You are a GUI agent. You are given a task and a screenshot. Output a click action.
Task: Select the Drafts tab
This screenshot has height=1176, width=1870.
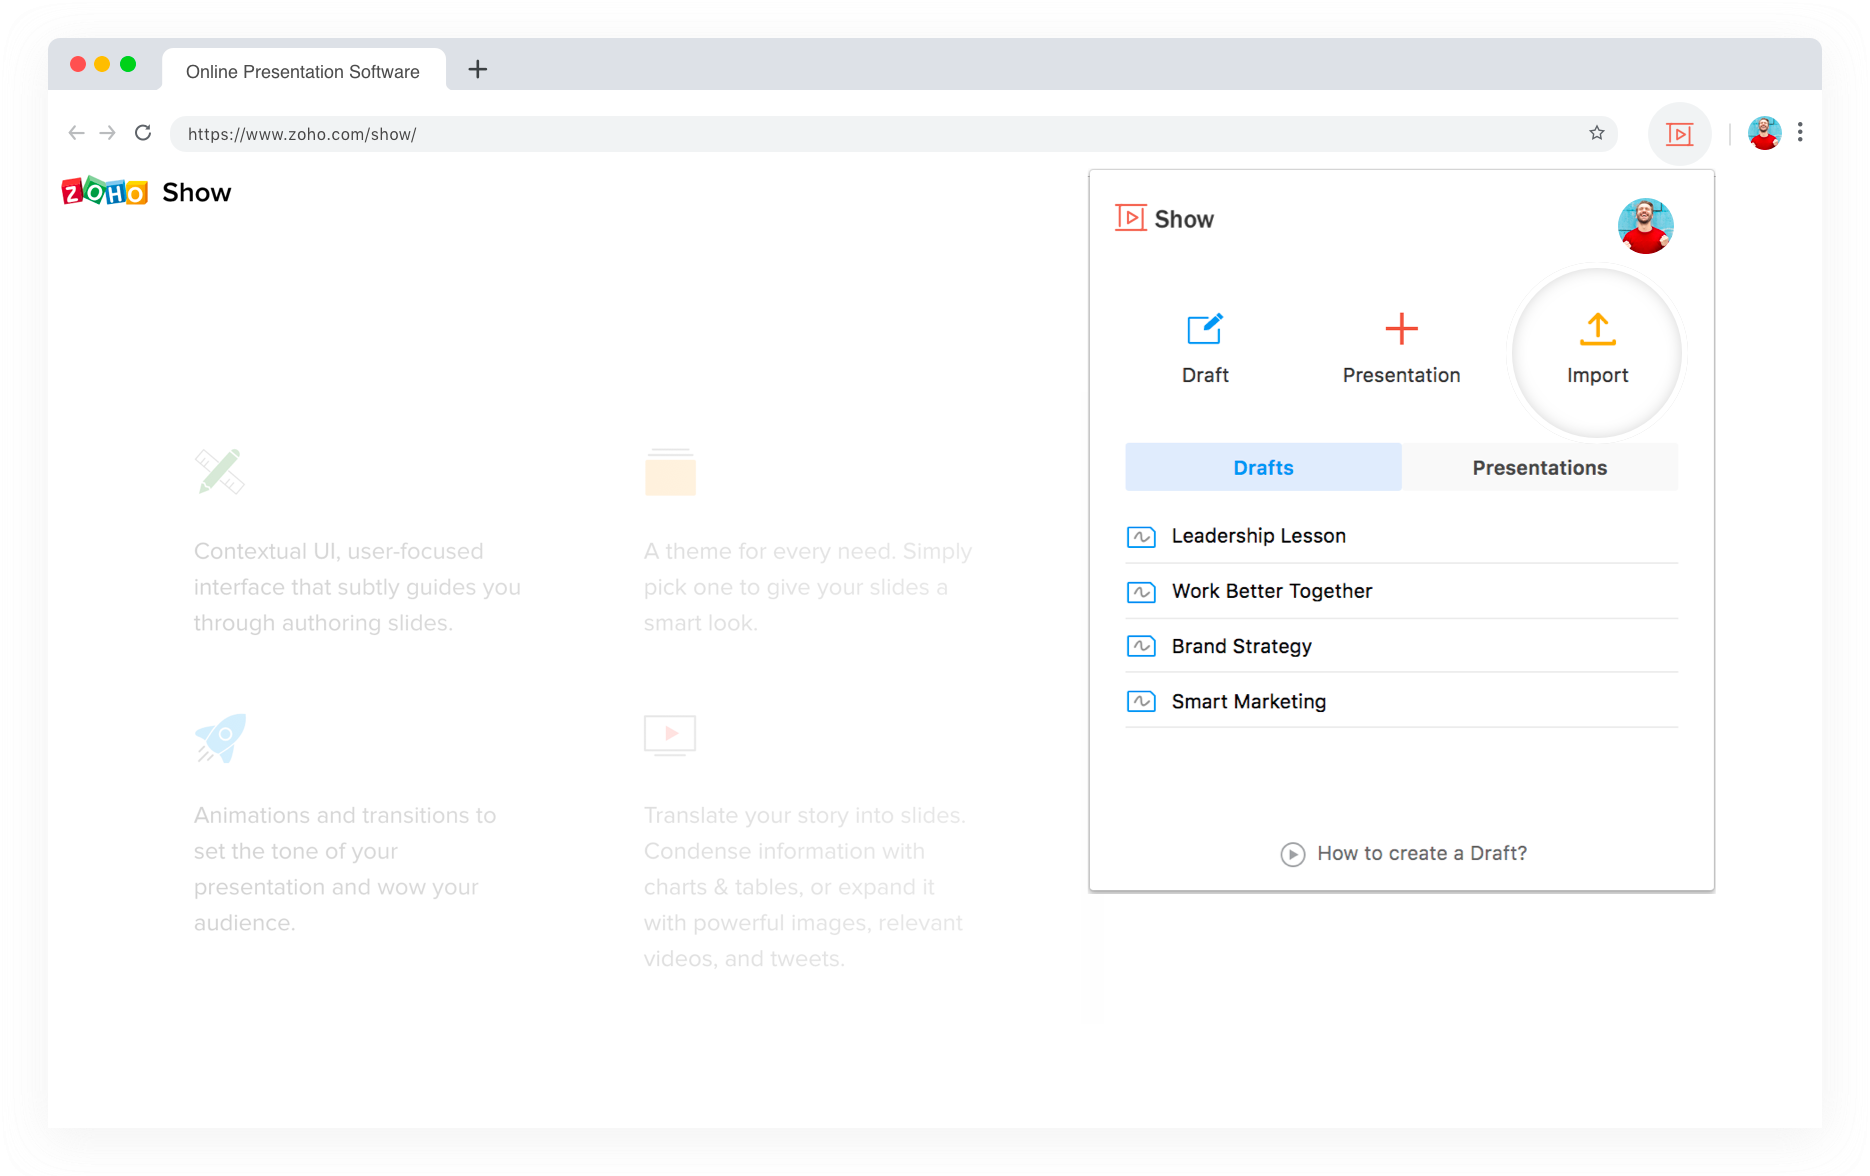pos(1263,467)
